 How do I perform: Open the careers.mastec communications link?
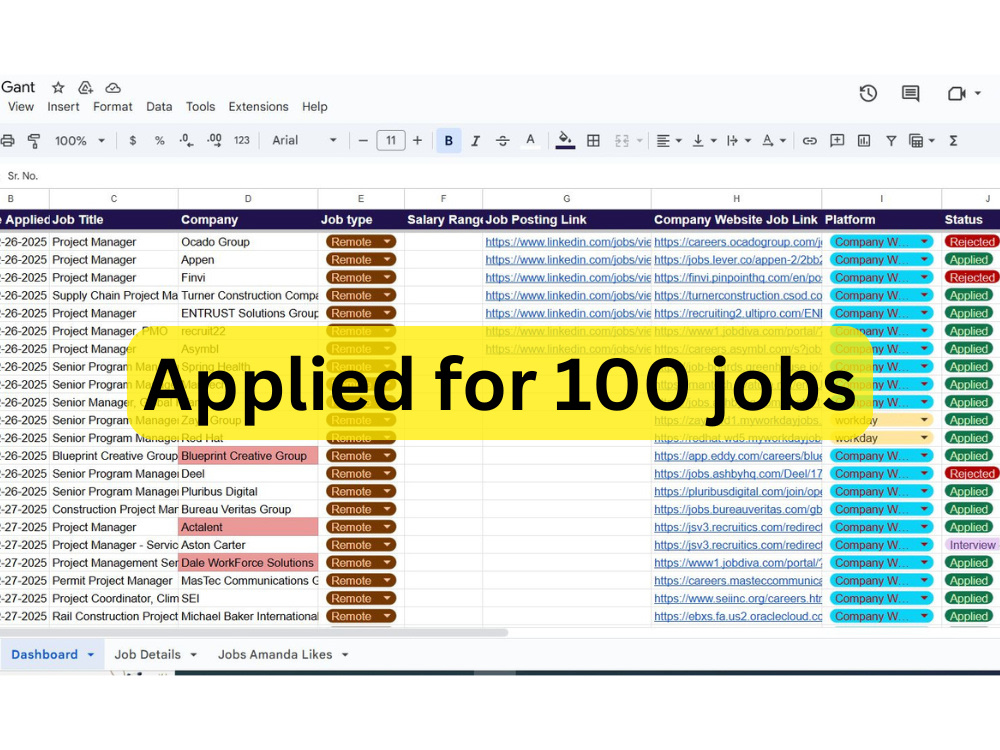[x=738, y=581]
